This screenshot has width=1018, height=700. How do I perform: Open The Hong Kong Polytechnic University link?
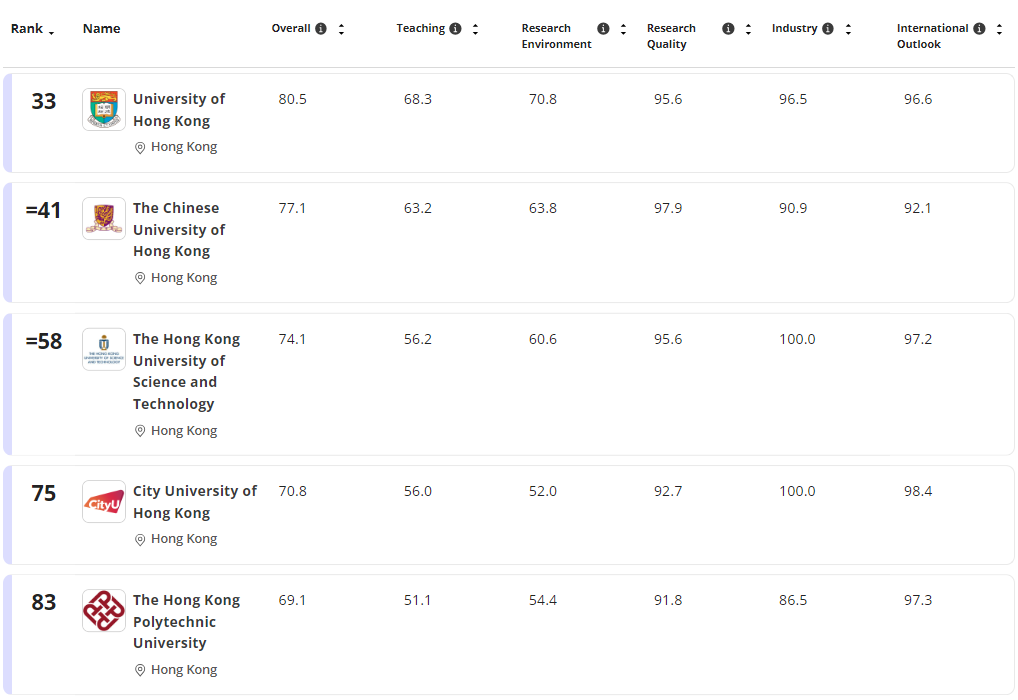click(186, 621)
